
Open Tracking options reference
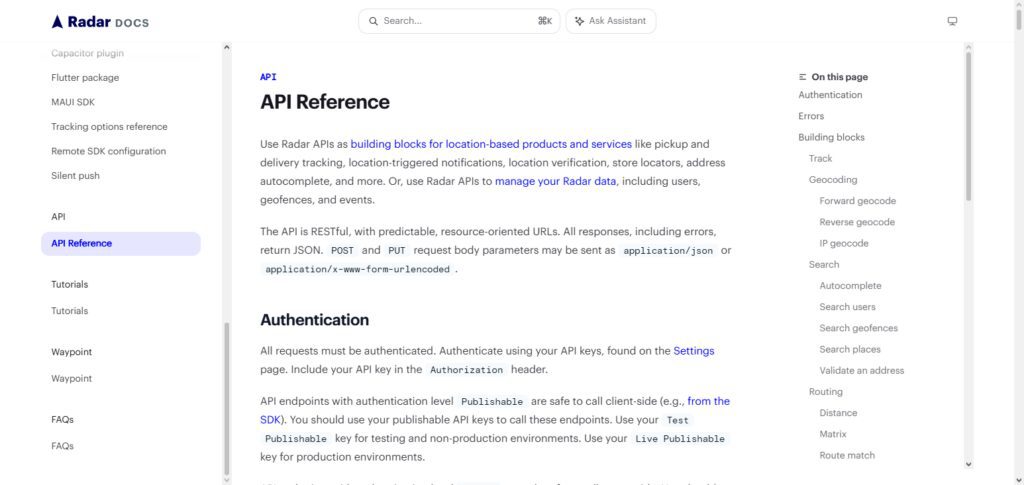(x=109, y=127)
